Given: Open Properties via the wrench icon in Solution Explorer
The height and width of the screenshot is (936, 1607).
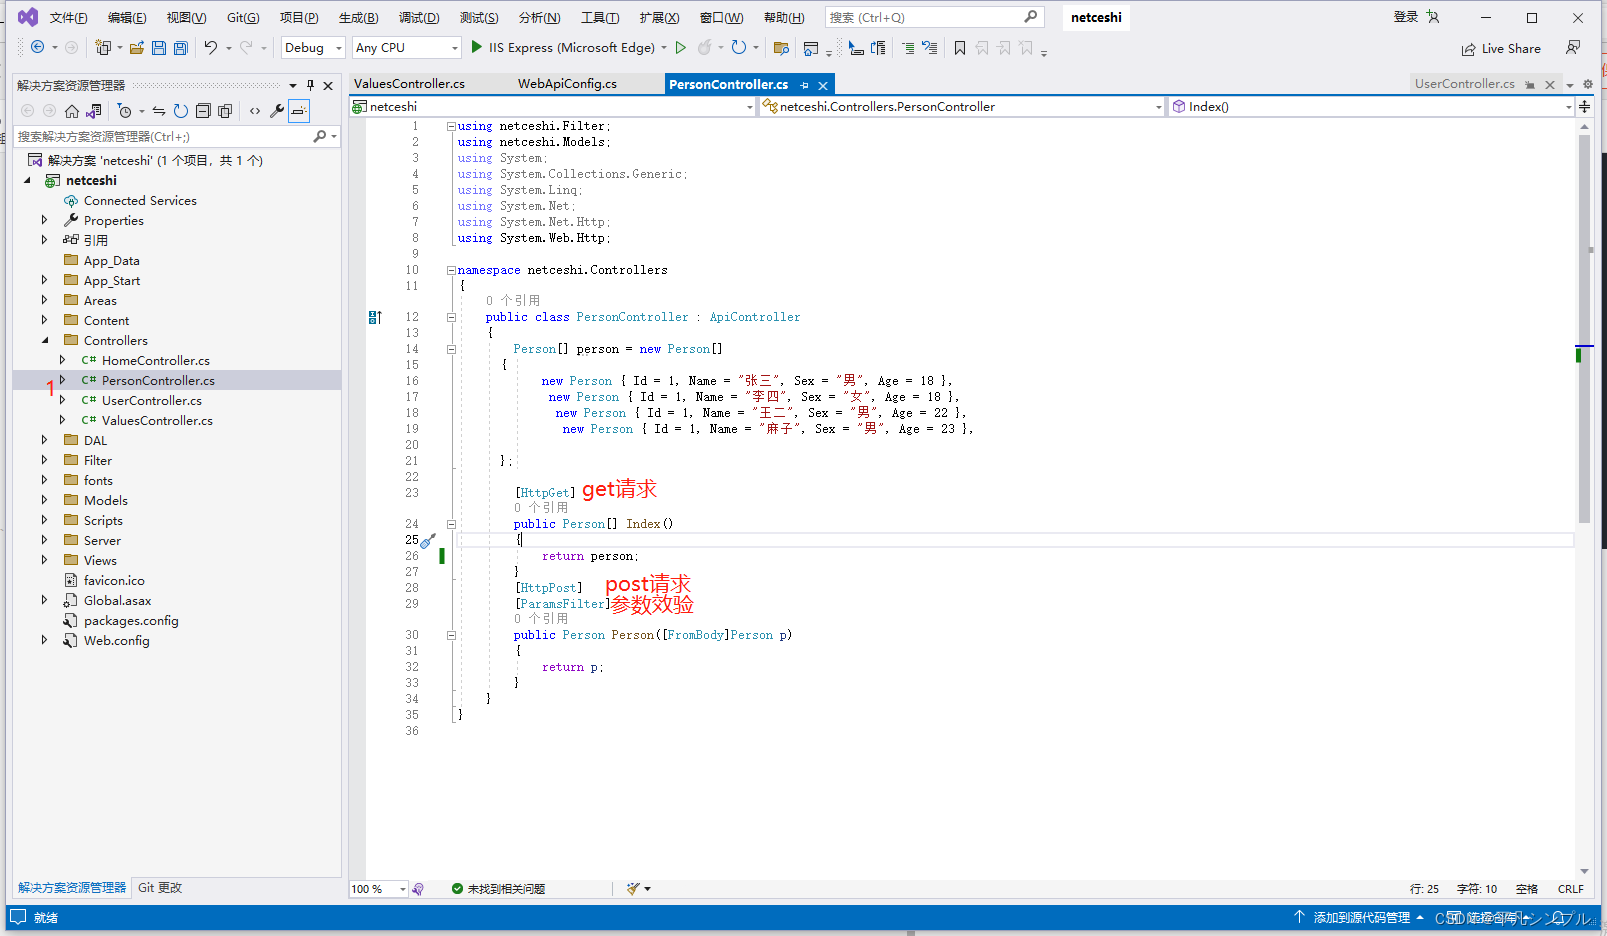Looking at the screenshot, I should 277,111.
